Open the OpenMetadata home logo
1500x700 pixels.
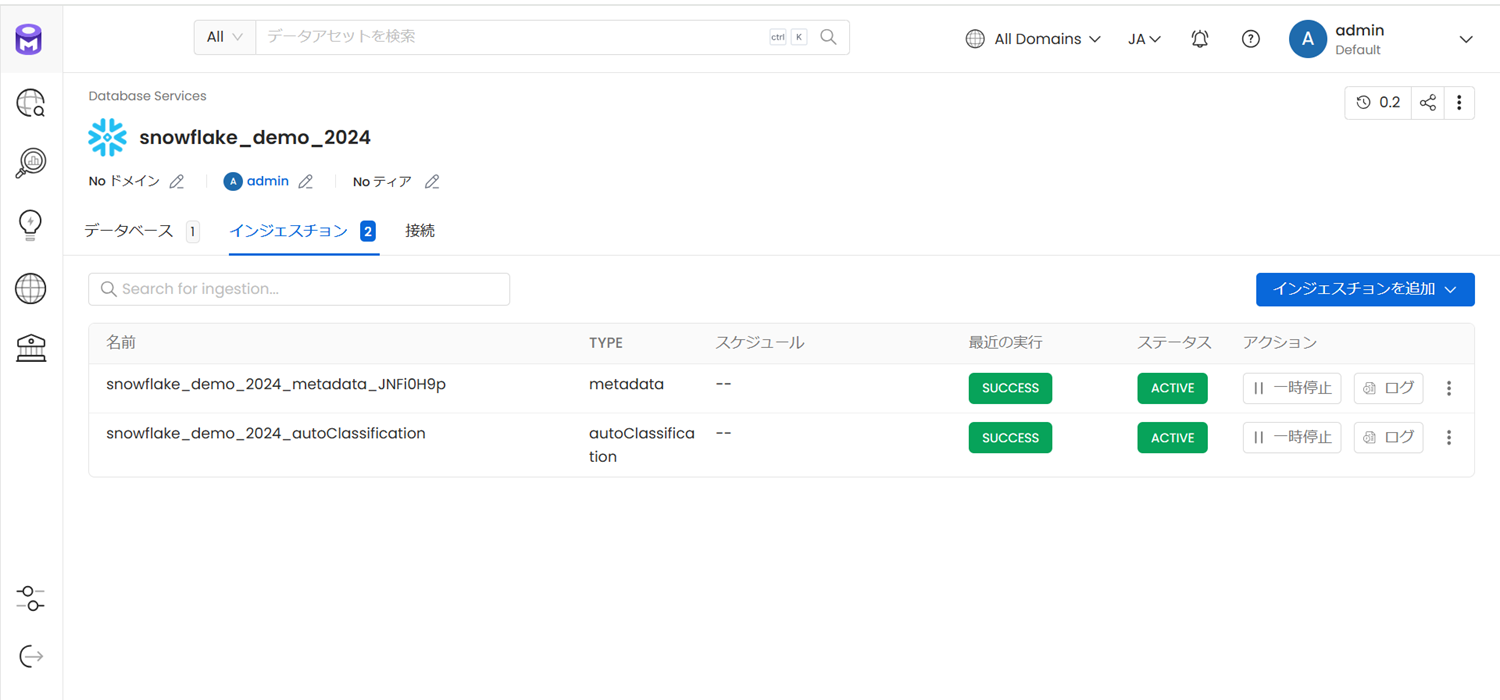click(30, 40)
